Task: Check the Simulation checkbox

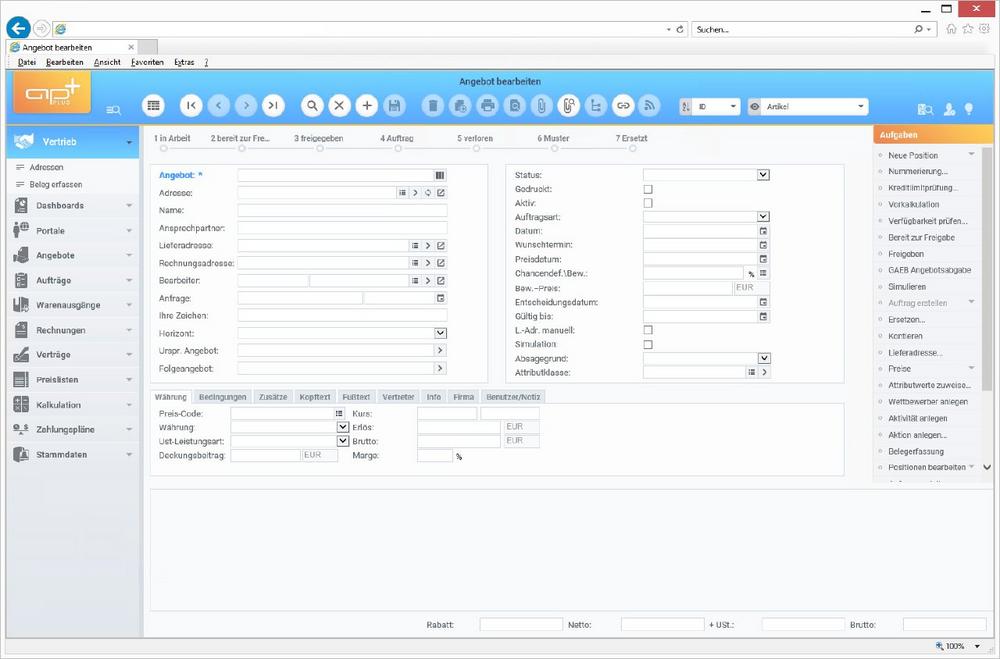Action: click(x=648, y=344)
